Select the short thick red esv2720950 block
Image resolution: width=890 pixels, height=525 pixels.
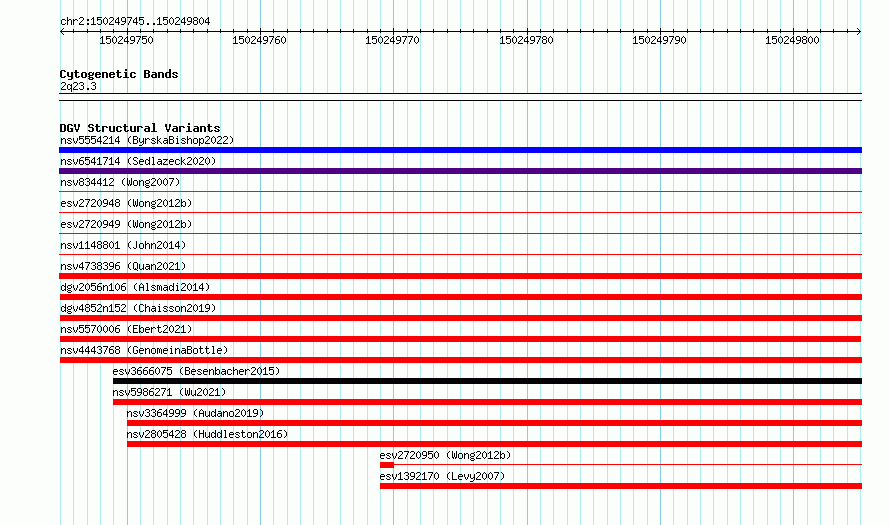point(387,465)
